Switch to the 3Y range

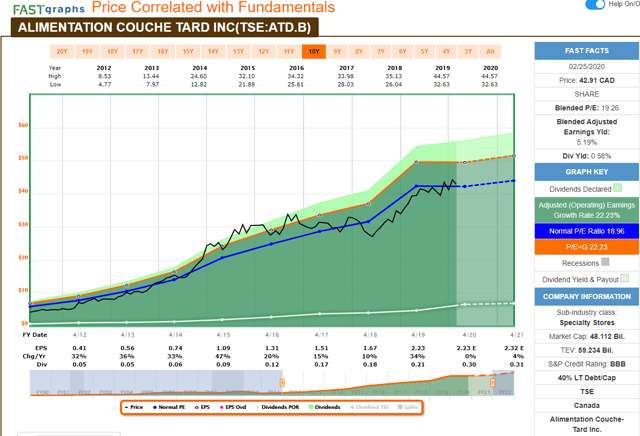click(x=468, y=51)
